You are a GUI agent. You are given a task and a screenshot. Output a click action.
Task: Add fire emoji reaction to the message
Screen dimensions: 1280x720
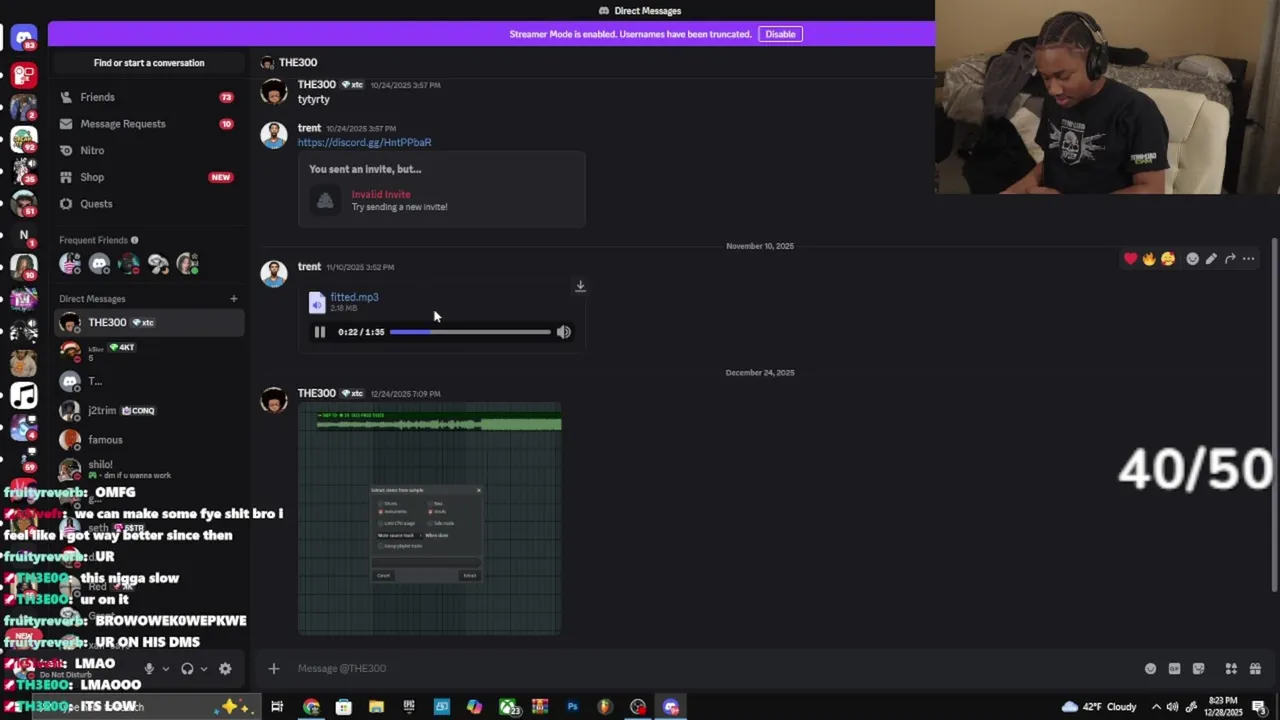click(1149, 259)
